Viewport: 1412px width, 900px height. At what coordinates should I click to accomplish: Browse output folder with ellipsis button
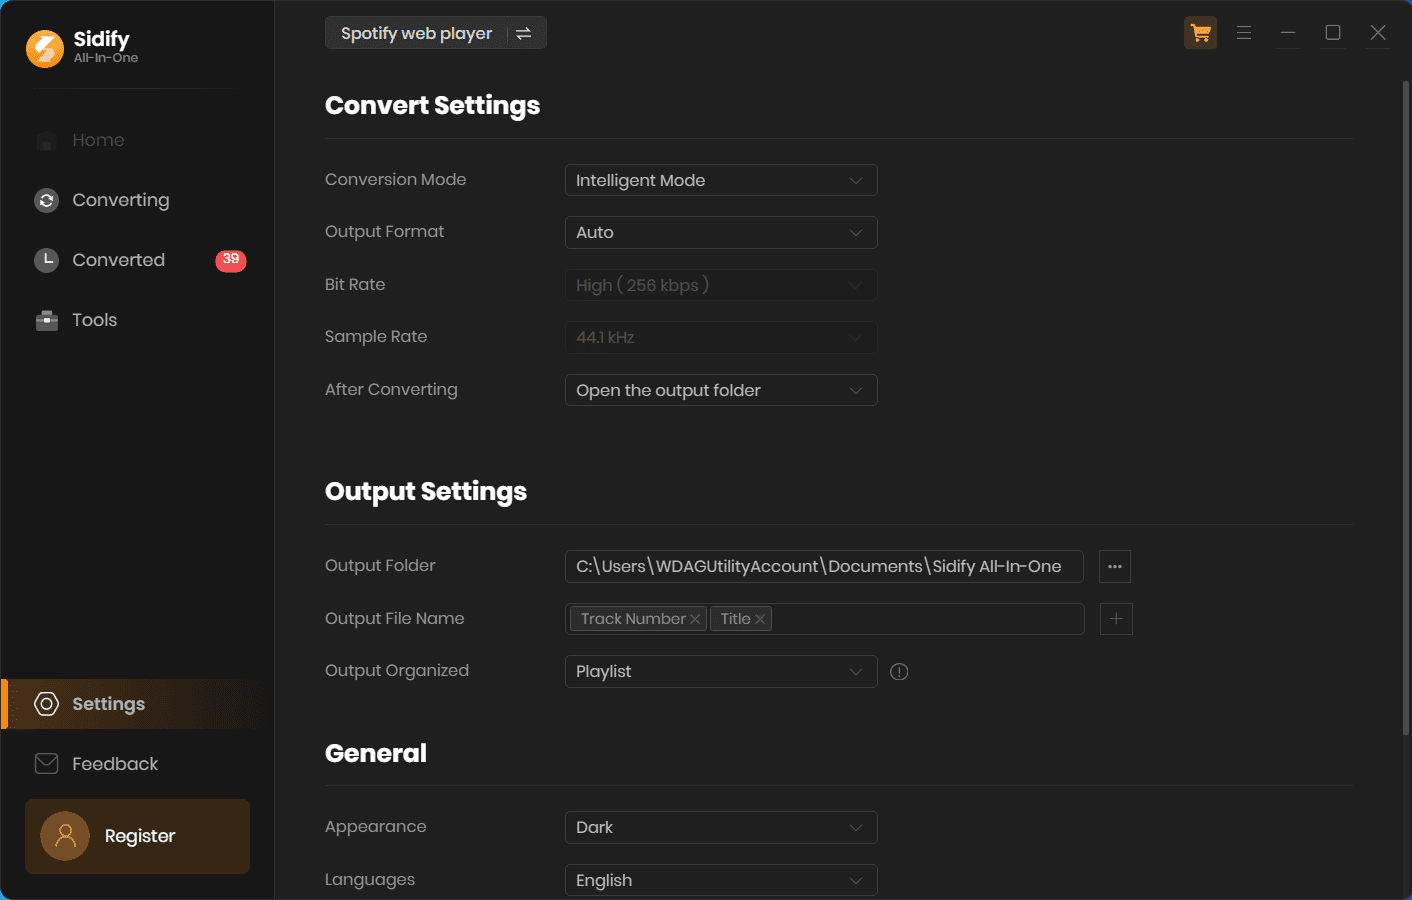(1115, 567)
